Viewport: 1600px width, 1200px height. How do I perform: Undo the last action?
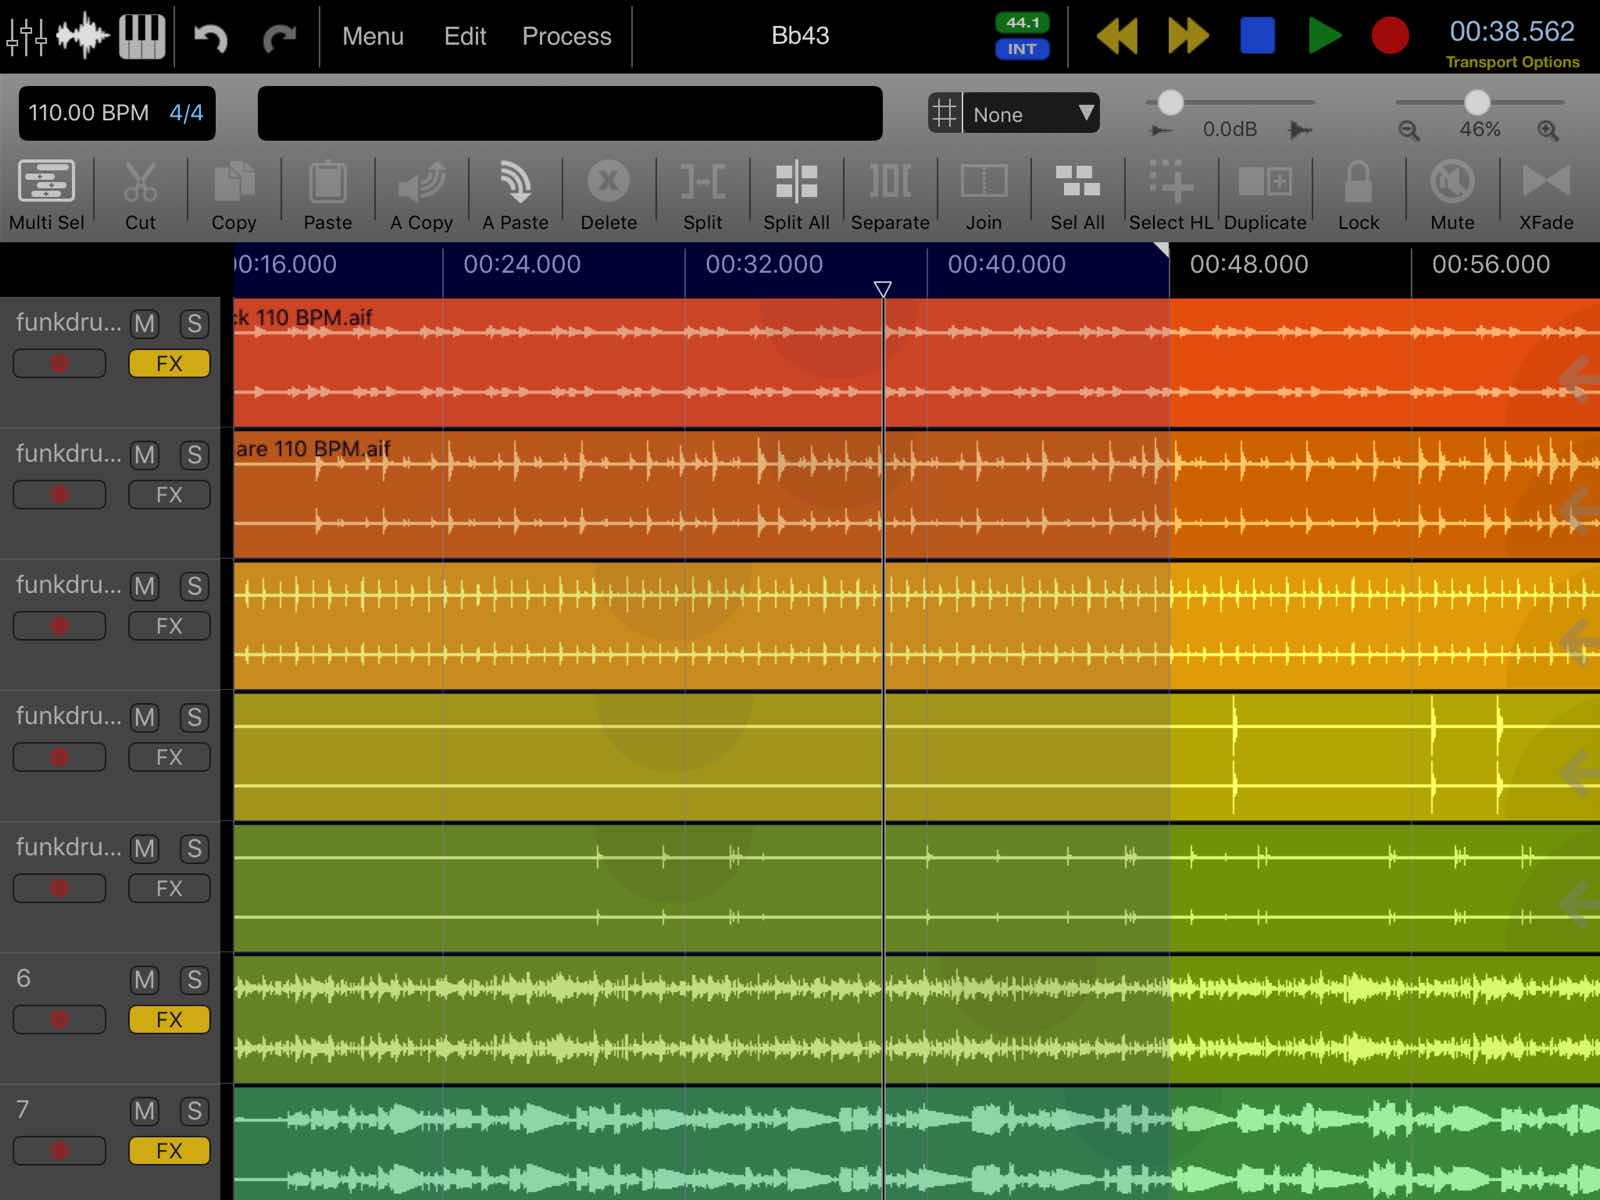(x=211, y=37)
